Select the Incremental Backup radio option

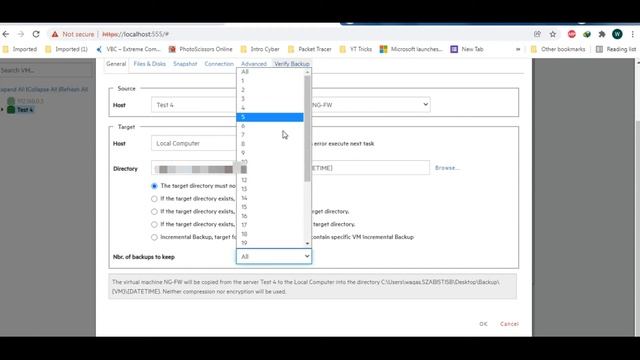point(154,237)
